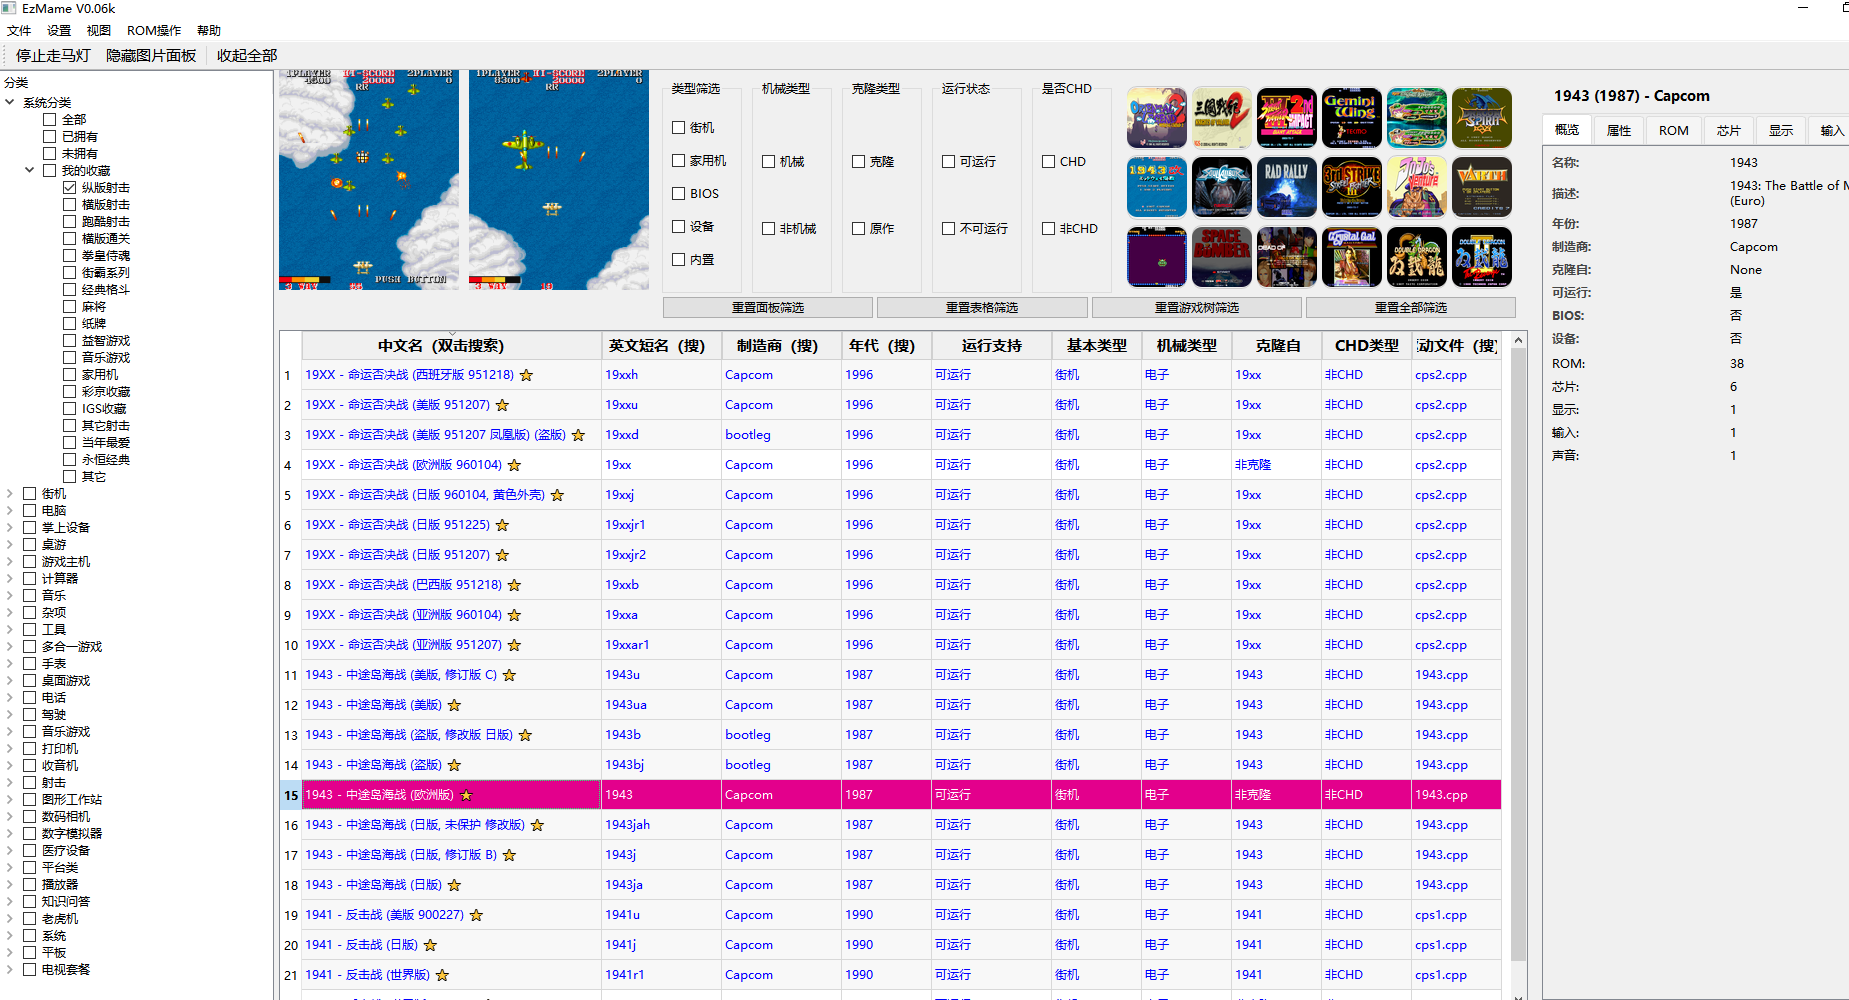Image resolution: width=1849 pixels, height=1000 pixels.
Task: Switch to the 属性 tab
Action: [1619, 130]
